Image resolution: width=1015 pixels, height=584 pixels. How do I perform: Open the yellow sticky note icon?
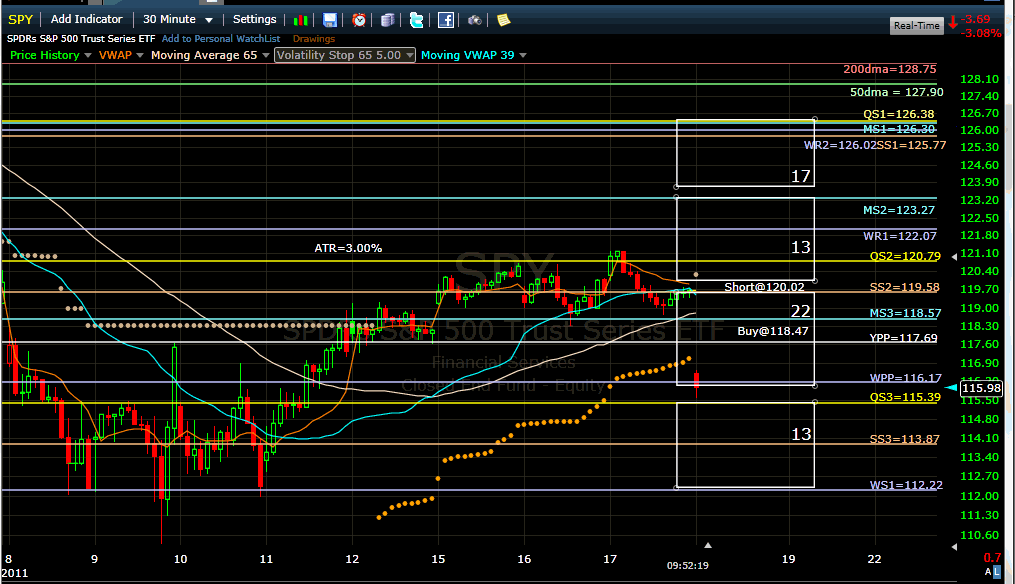click(504, 20)
